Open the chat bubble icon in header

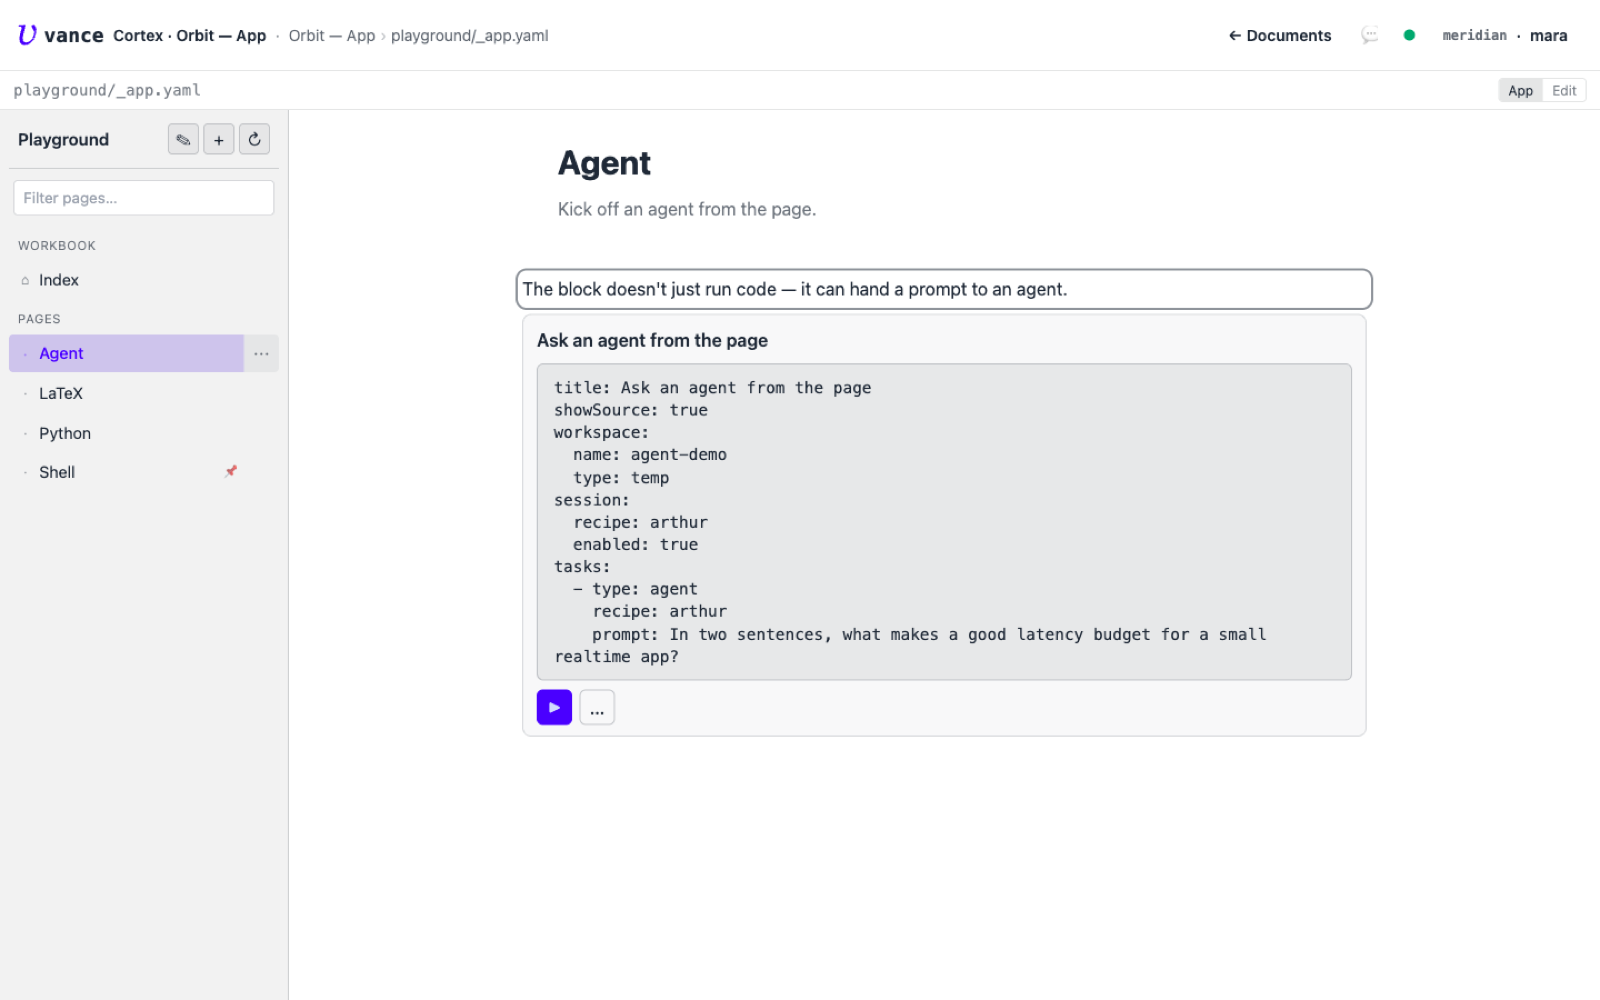pos(1370,35)
